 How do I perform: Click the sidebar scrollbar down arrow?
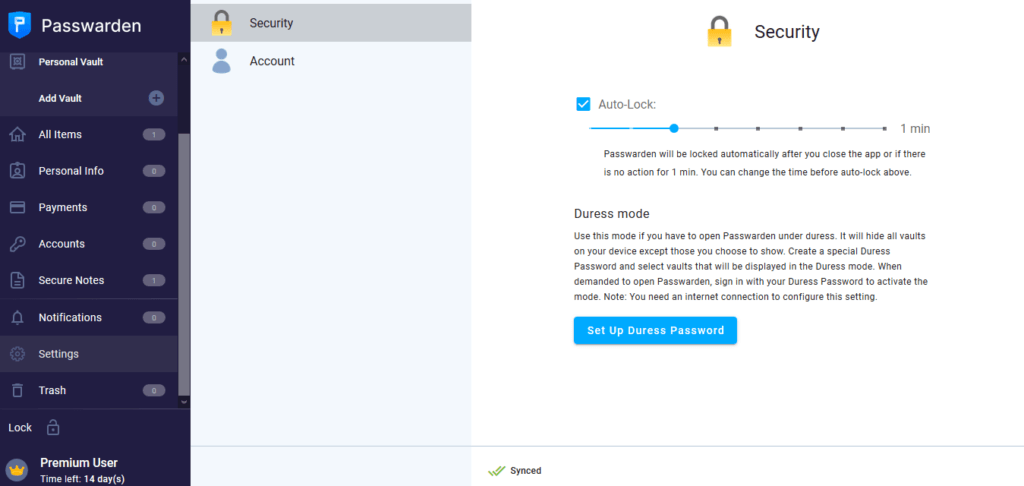(184, 402)
